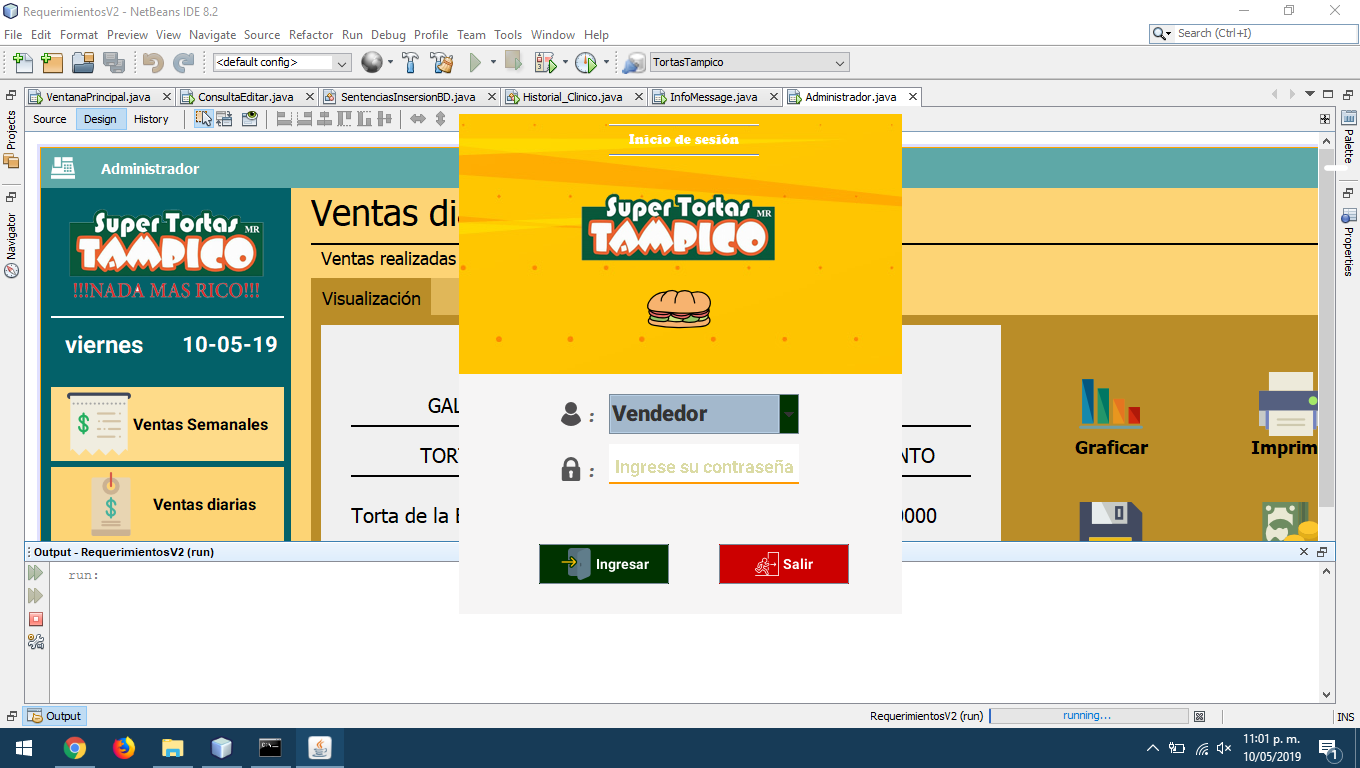Open Firefox from the taskbar
1360x768 pixels.
(124, 748)
